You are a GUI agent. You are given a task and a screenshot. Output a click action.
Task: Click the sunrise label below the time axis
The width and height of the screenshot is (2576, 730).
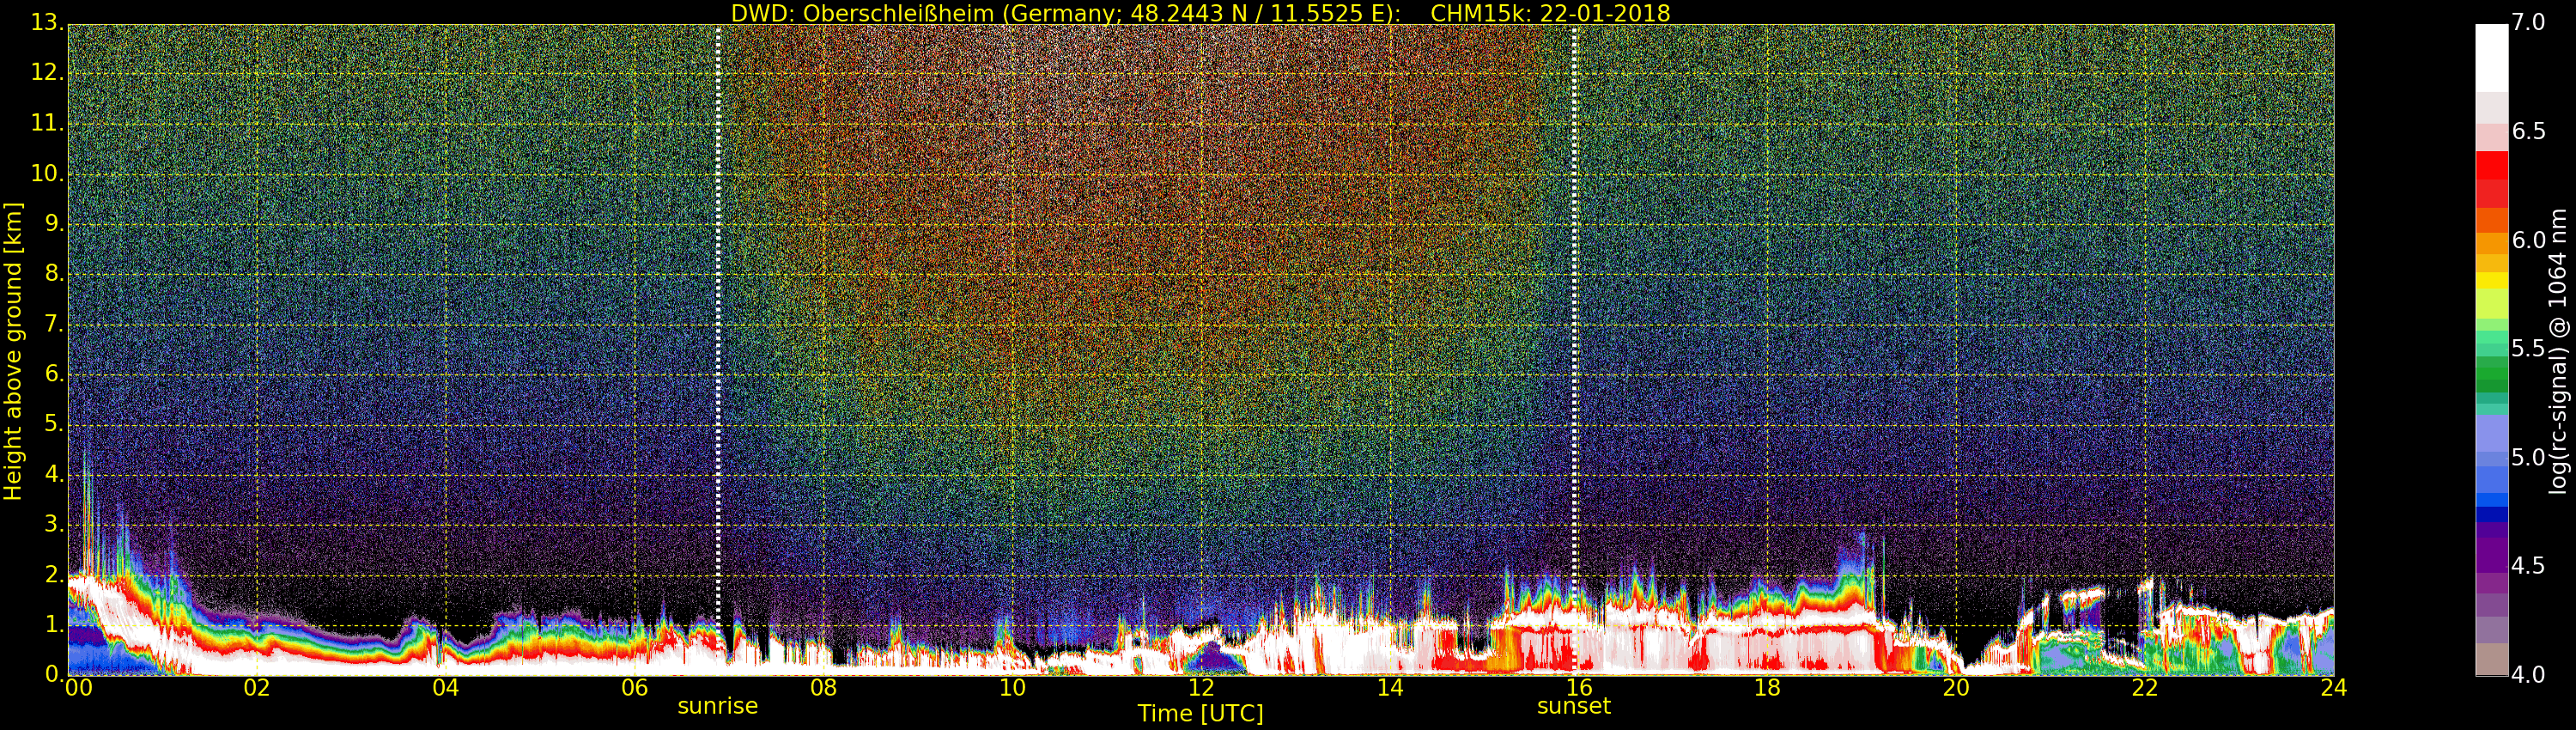coord(717,706)
